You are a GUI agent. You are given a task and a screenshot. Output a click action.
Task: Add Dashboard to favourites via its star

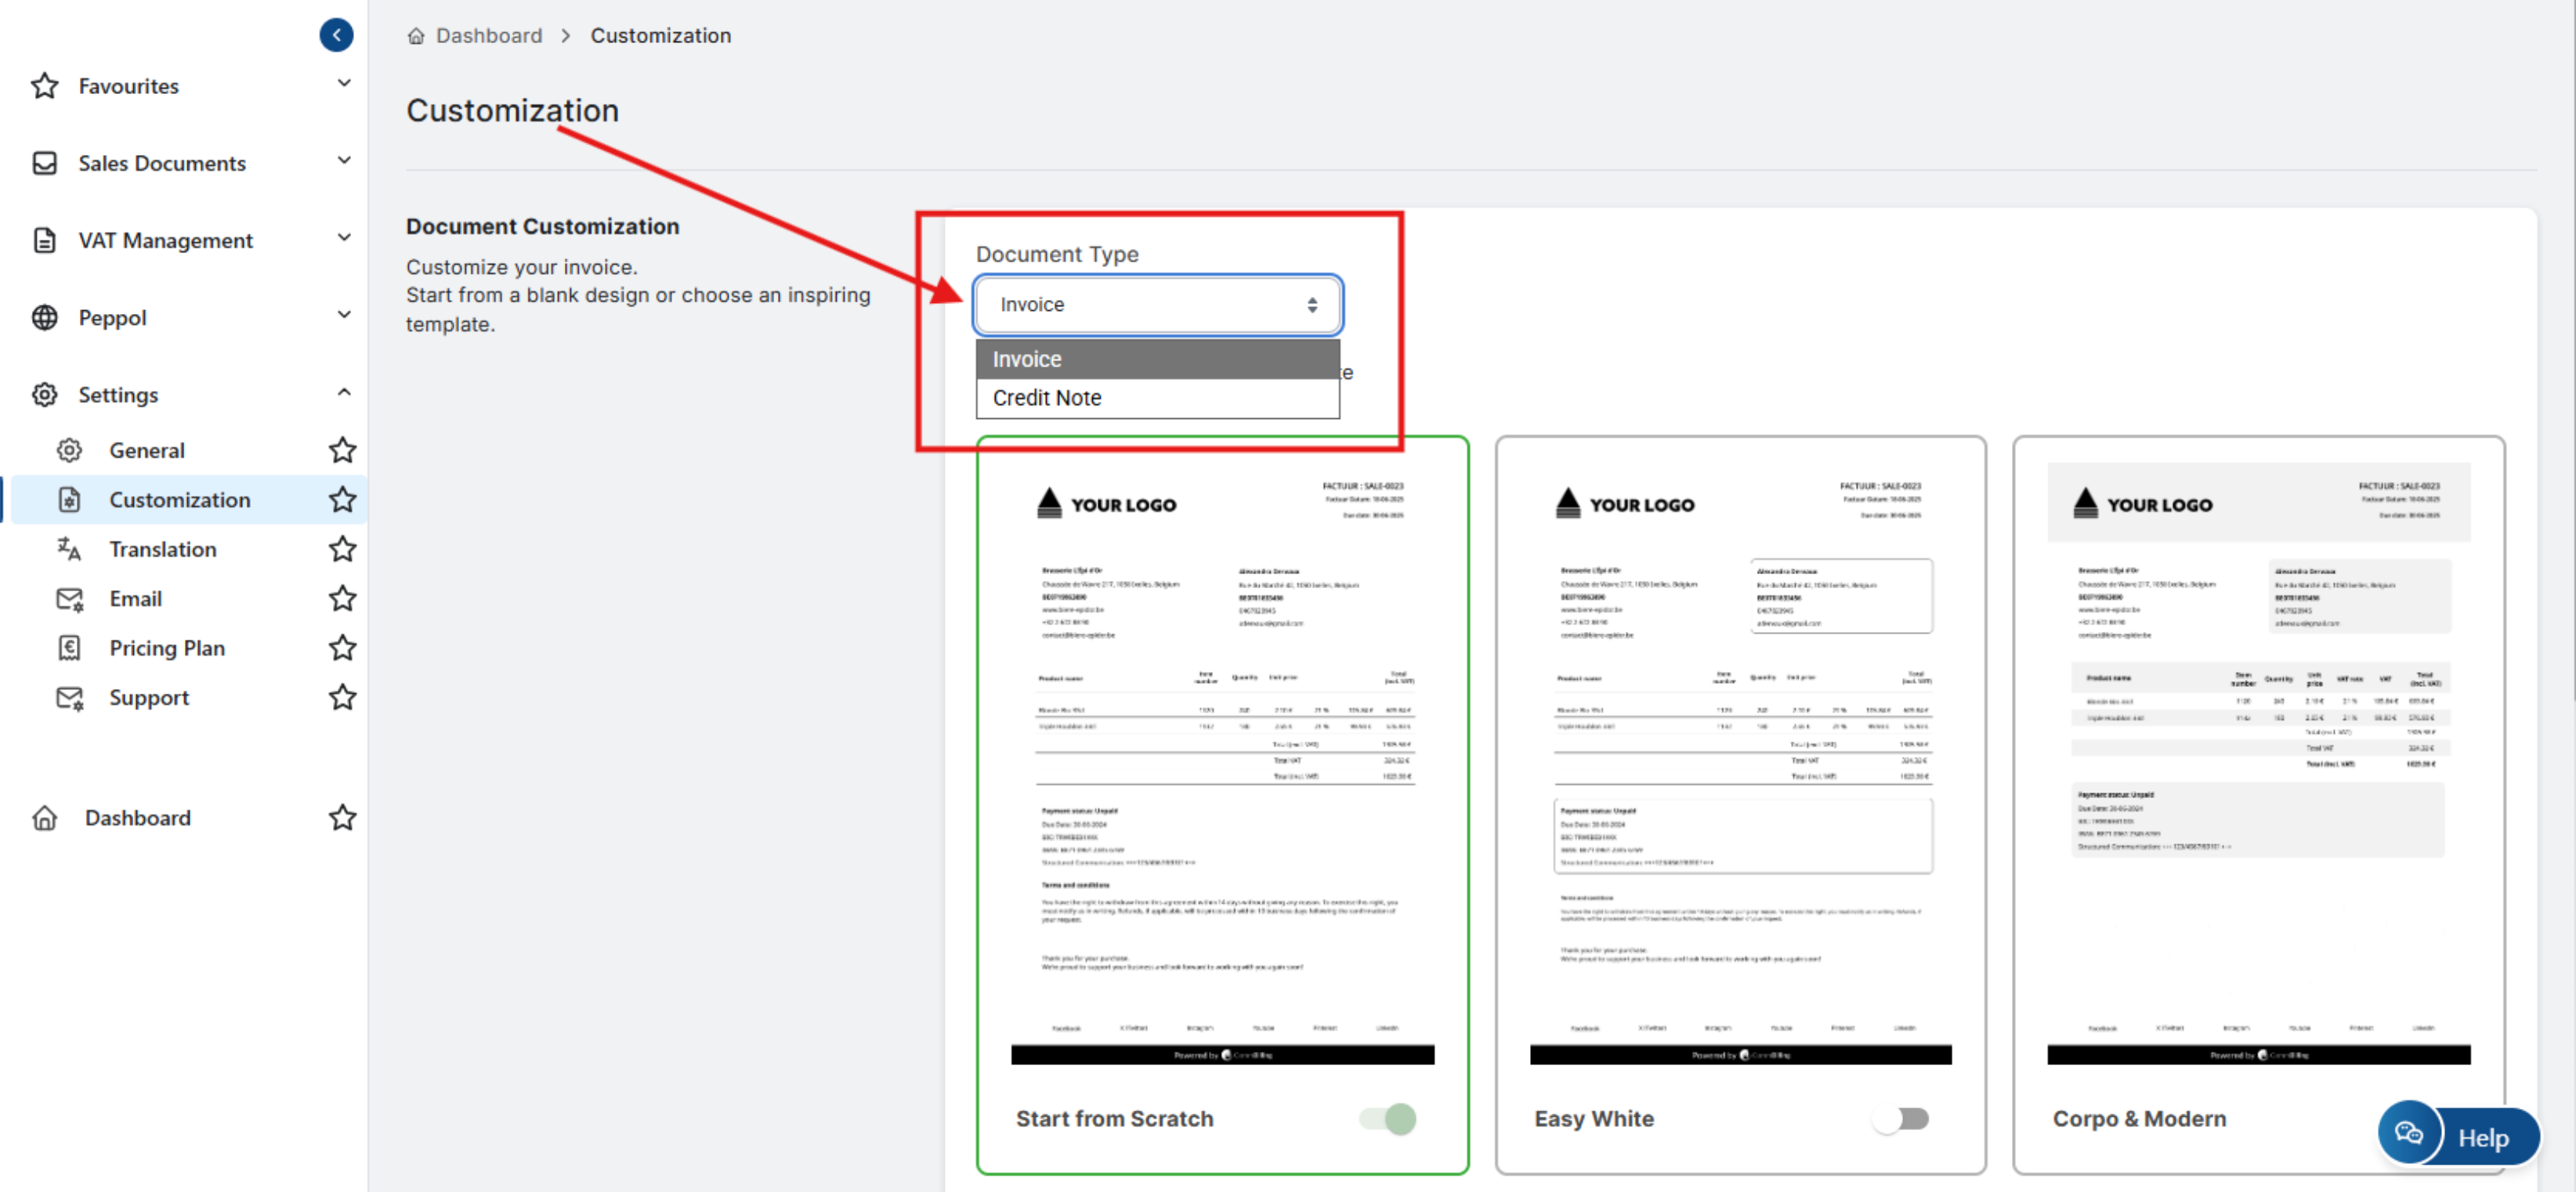click(x=342, y=817)
